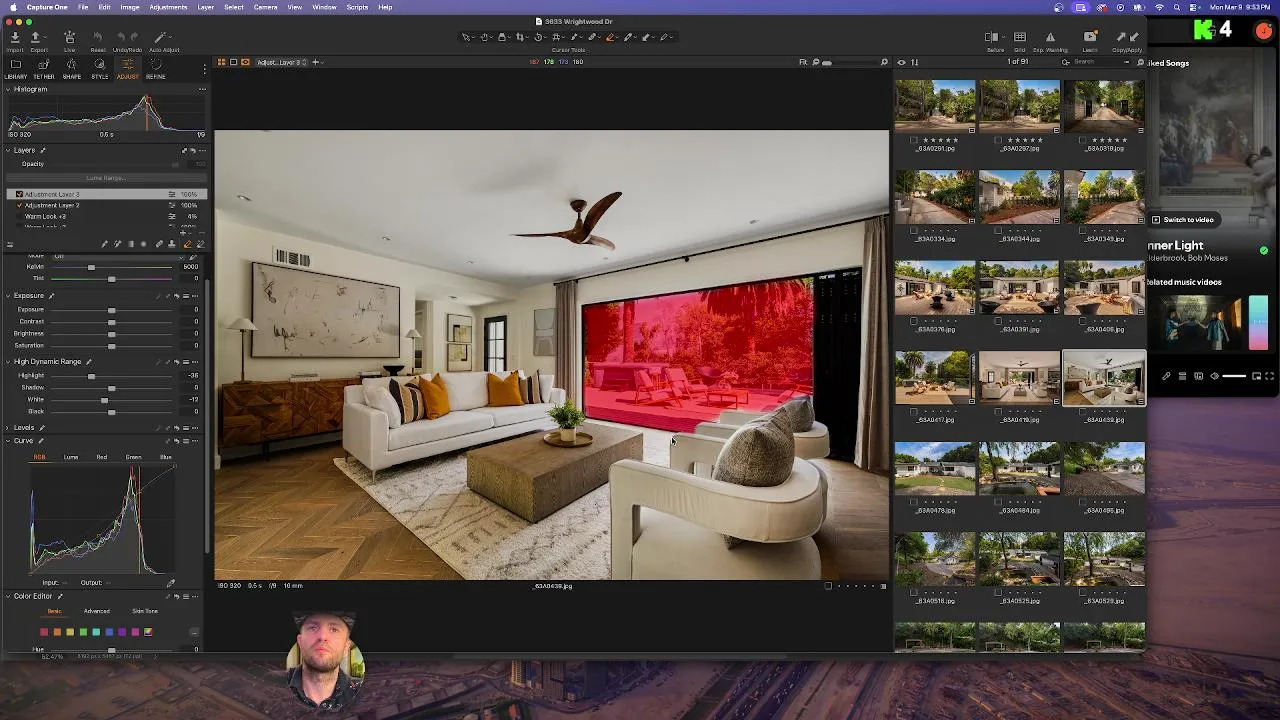Uncheck Adjustment Layer 2 checkbox
Screen dimensions: 1280x720
click(19, 205)
